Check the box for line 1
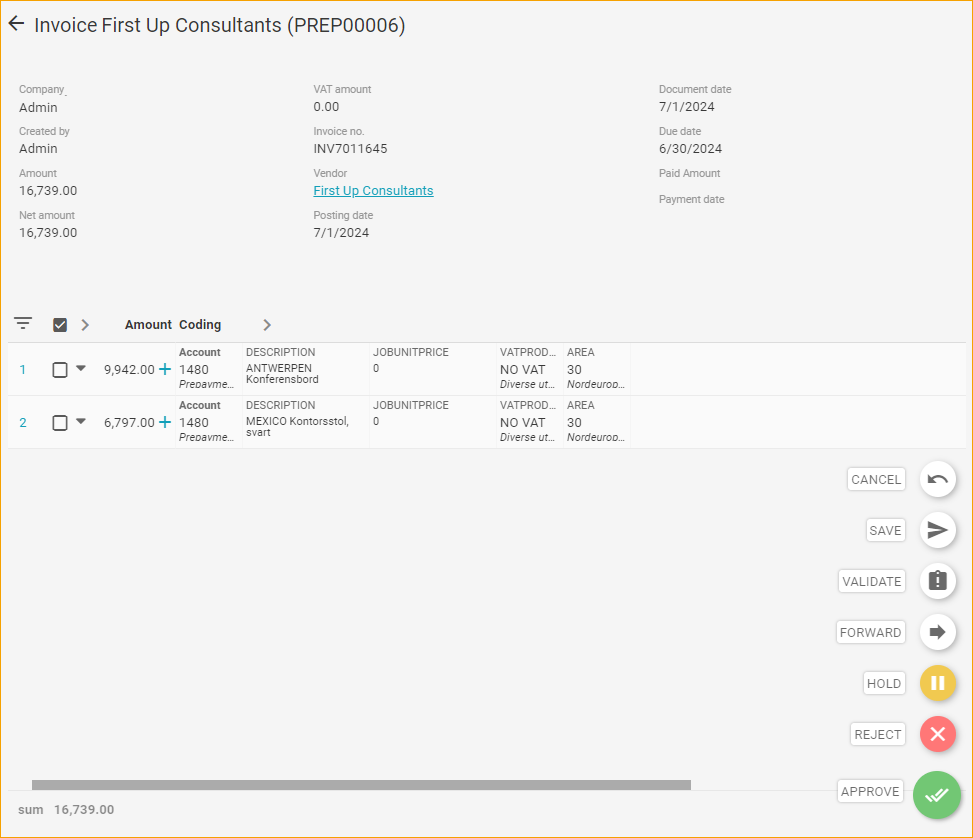Image resolution: width=973 pixels, height=838 pixels. (60, 370)
